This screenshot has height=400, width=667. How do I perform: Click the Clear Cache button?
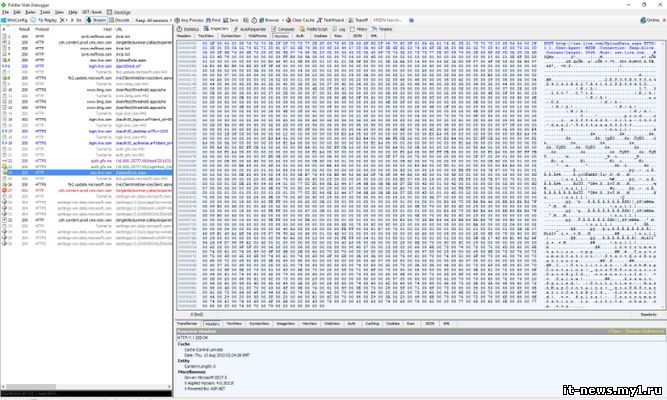coord(300,20)
